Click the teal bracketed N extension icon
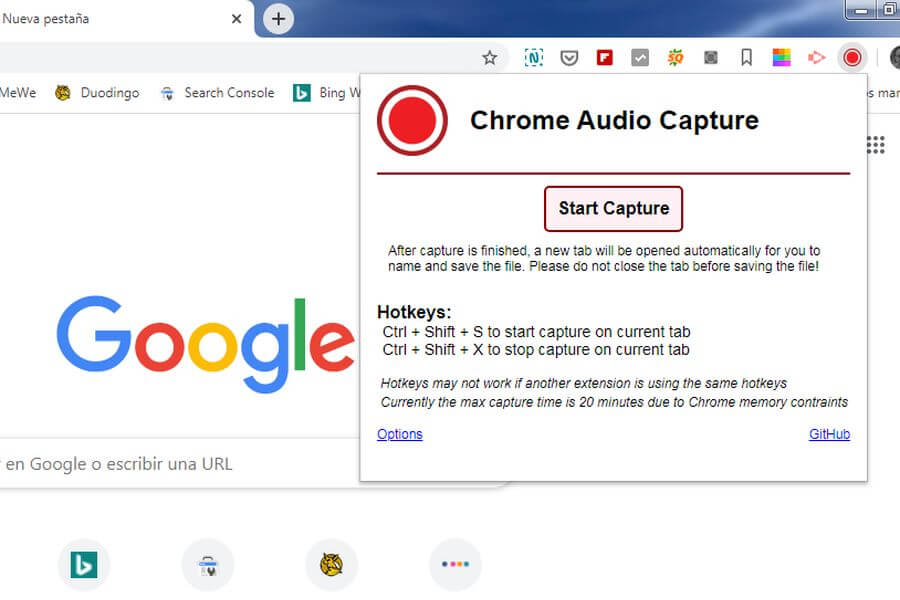Screen dimensions: 900x600 click(x=534, y=57)
